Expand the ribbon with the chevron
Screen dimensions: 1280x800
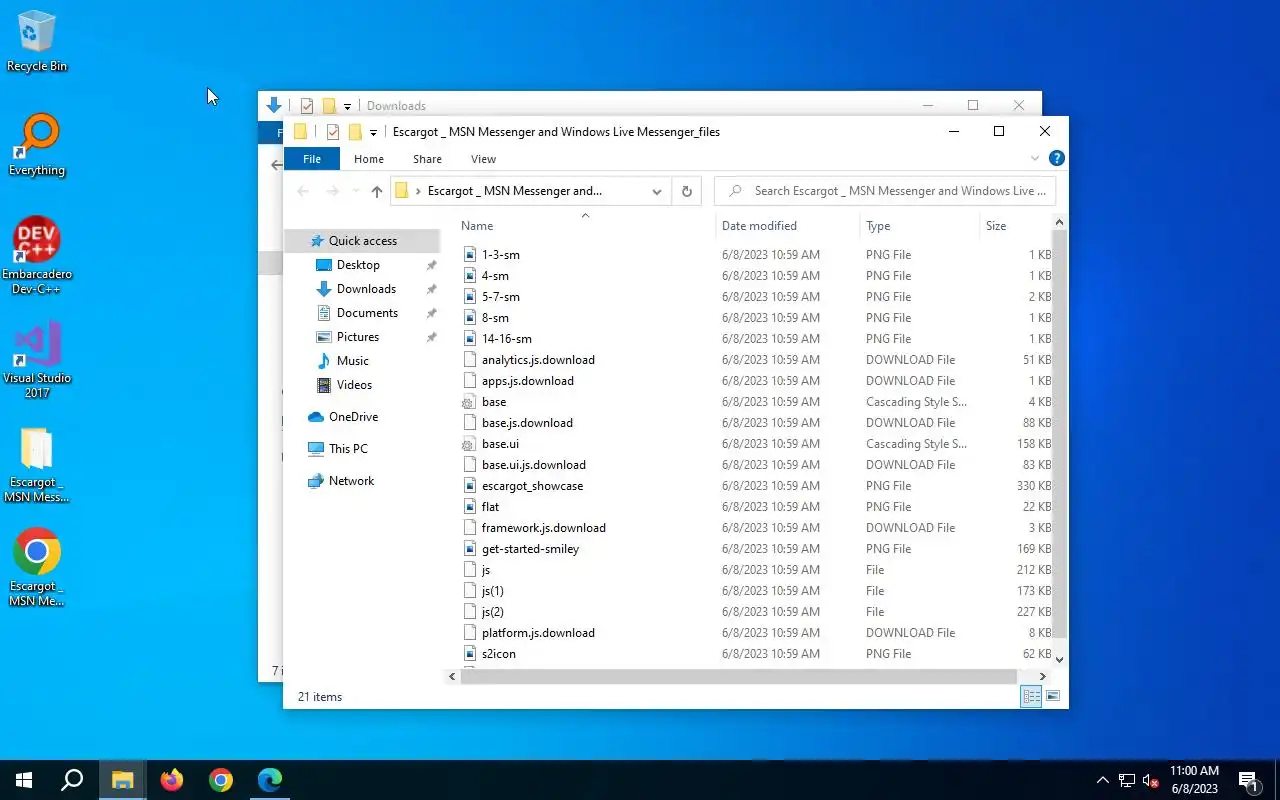pos(1035,158)
